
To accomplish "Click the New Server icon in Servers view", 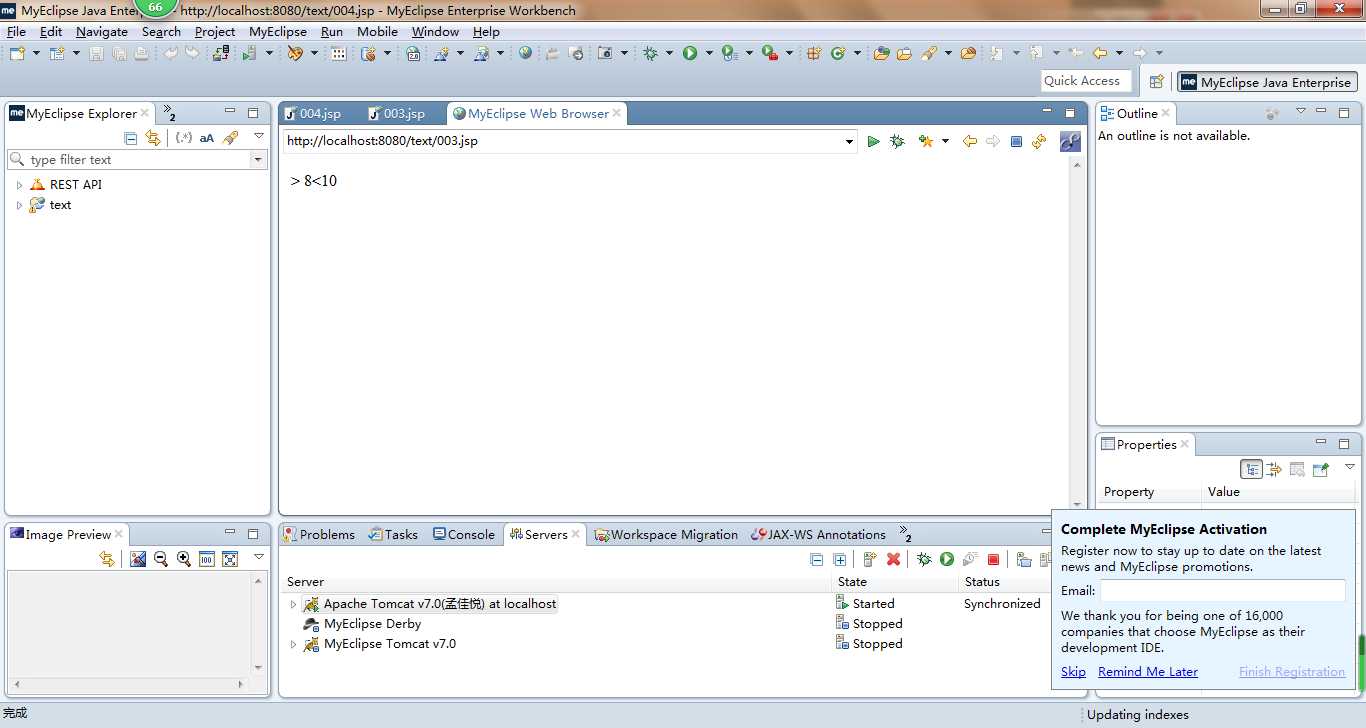I will (x=870, y=560).
